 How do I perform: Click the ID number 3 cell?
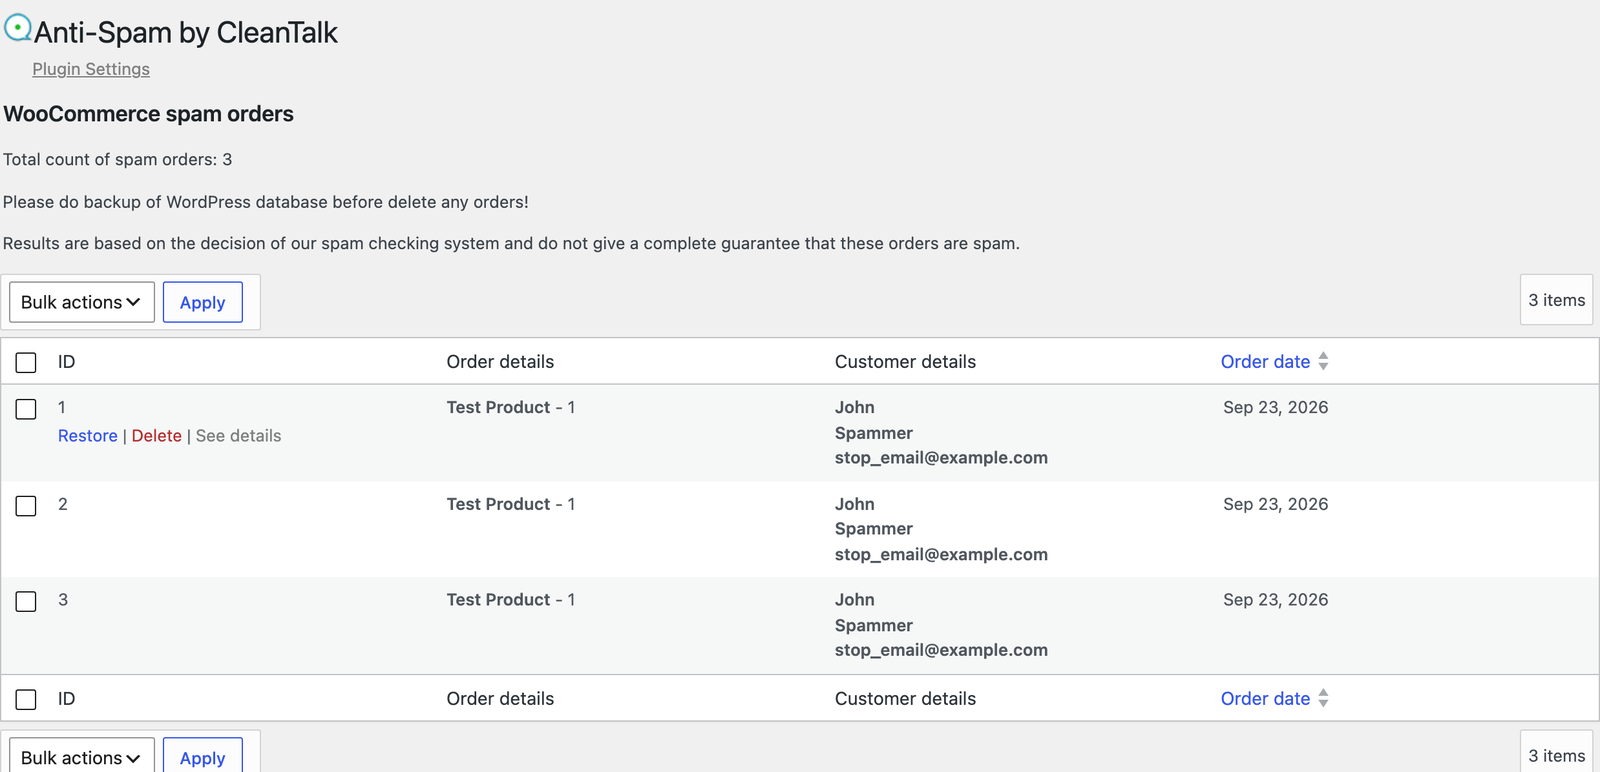pos(63,600)
